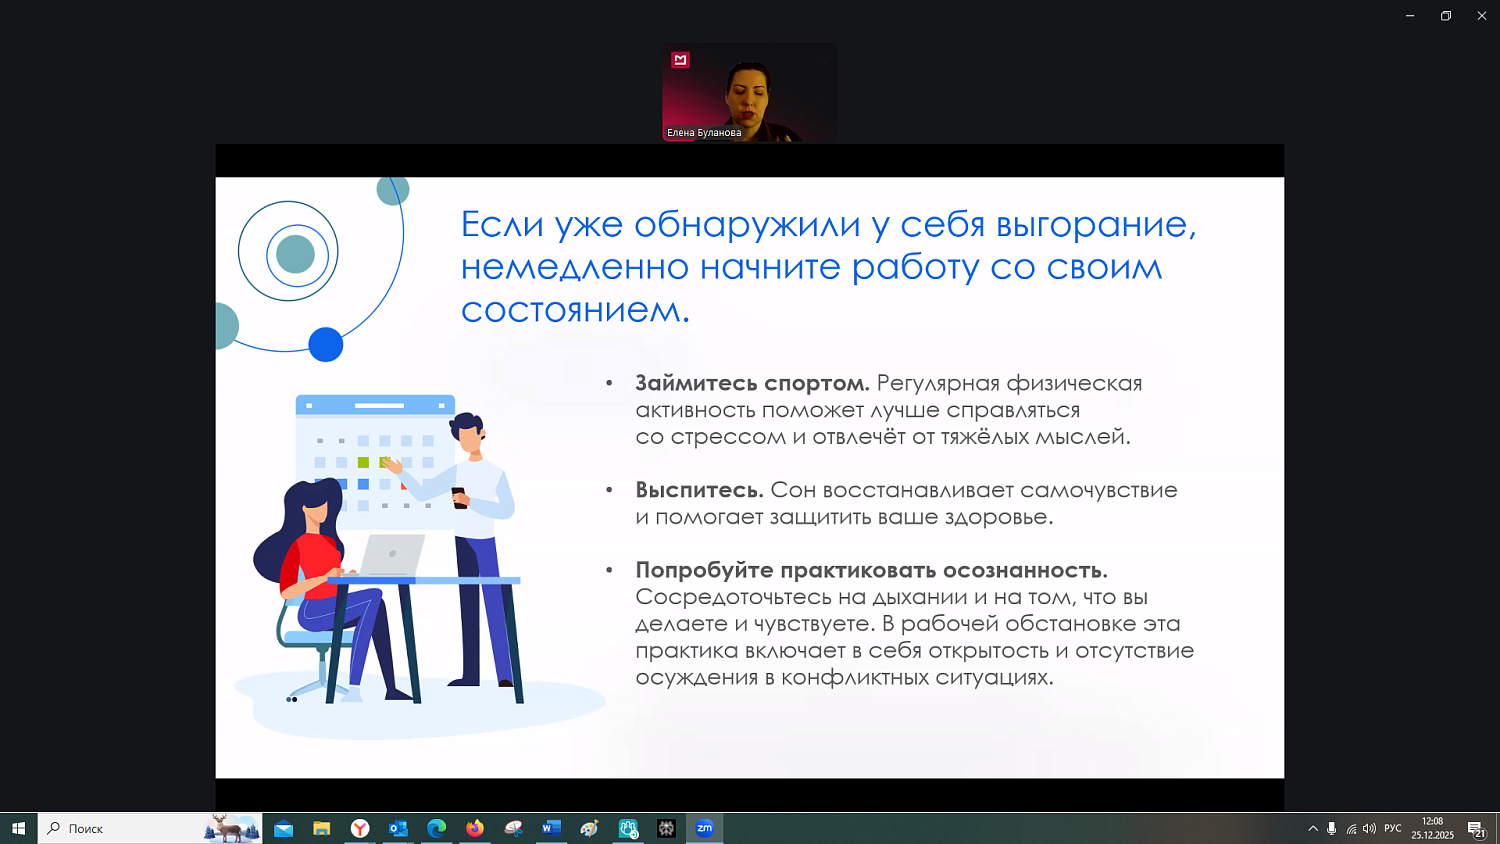Mute the microphone in the system tray
The image size is (1500, 844).
(x=1331, y=828)
